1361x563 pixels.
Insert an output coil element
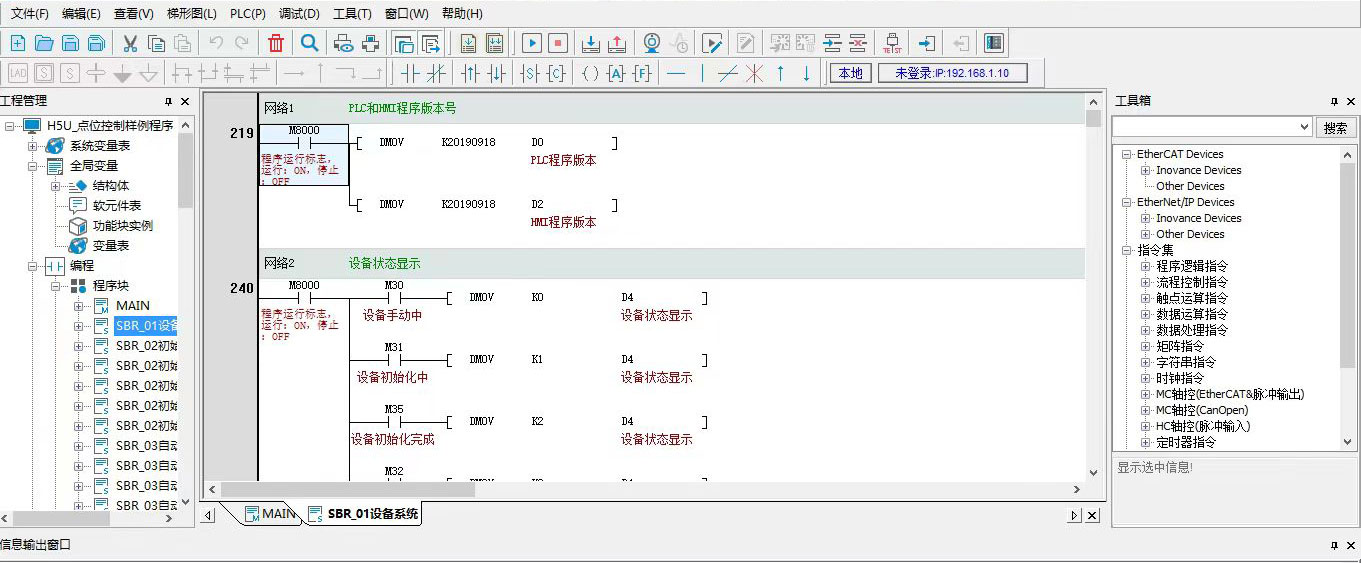590,73
